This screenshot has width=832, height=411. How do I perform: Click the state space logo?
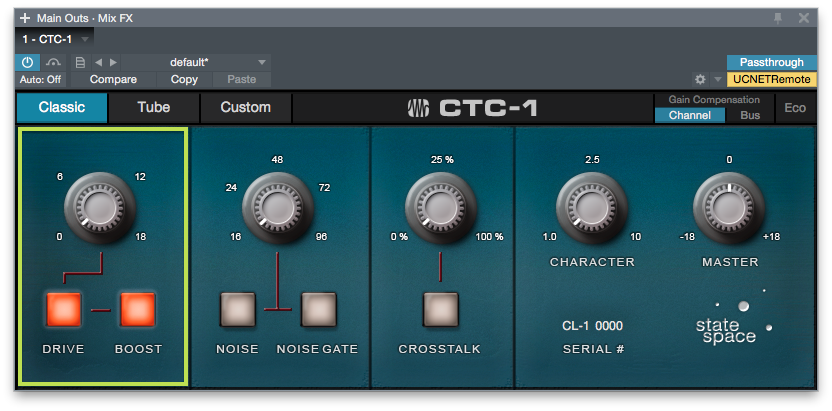(734, 317)
